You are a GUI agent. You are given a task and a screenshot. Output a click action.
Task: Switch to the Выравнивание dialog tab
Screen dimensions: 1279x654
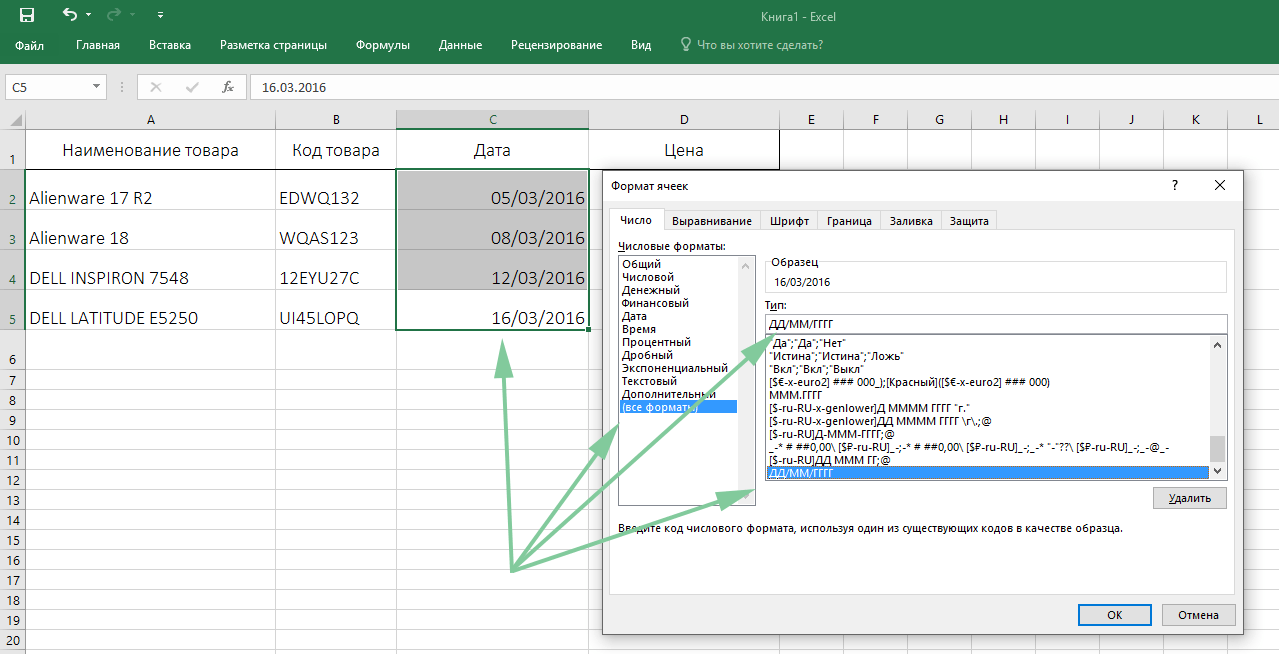(712, 221)
